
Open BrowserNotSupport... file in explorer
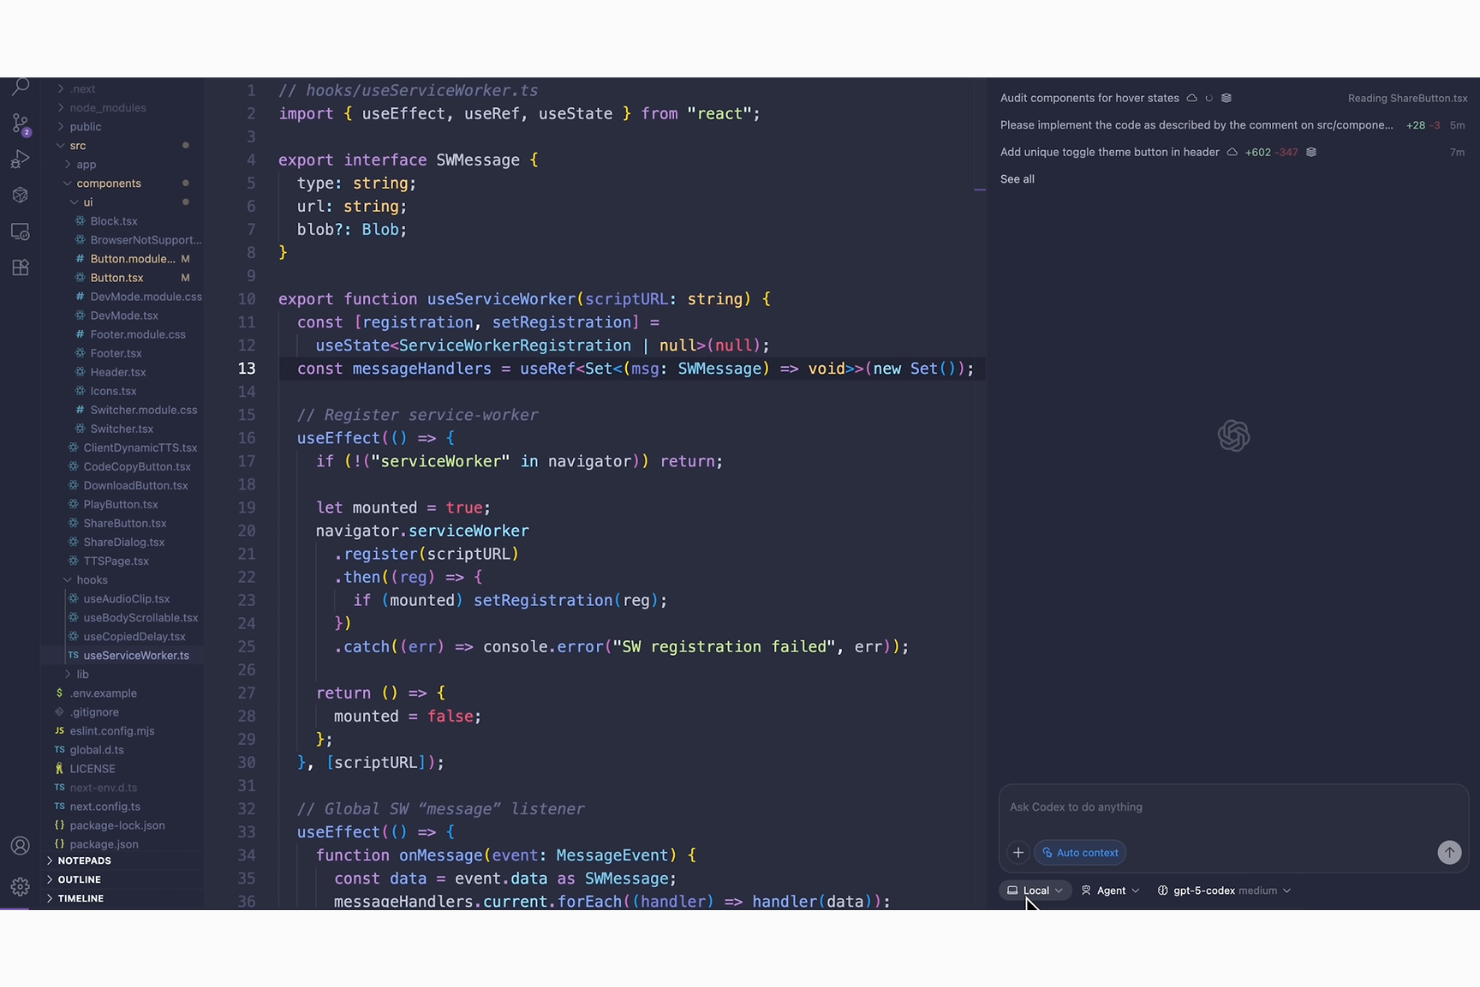145,240
